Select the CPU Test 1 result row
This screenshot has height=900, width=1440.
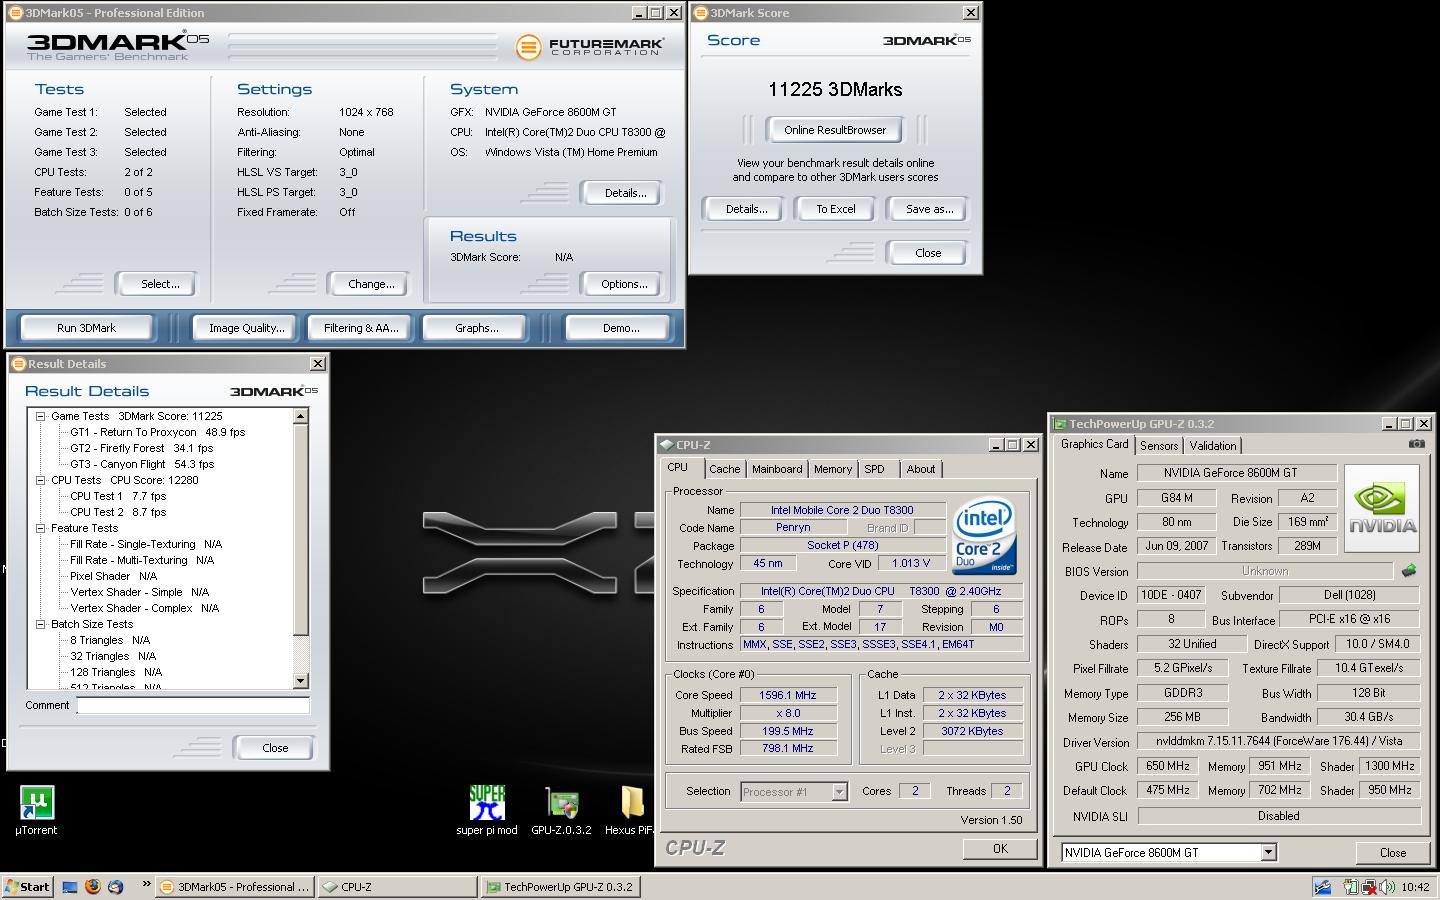click(x=118, y=496)
